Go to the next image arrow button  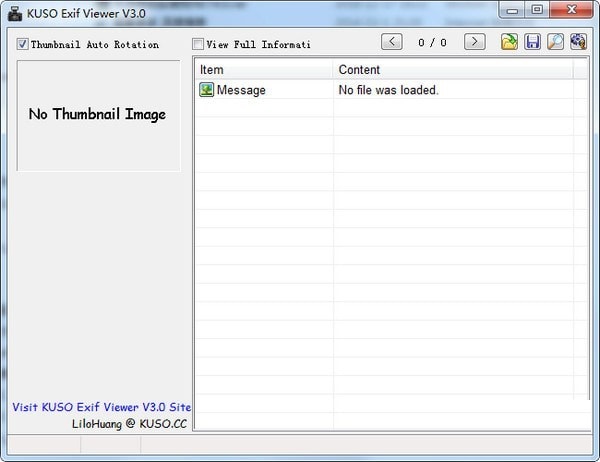(x=475, y=42)
